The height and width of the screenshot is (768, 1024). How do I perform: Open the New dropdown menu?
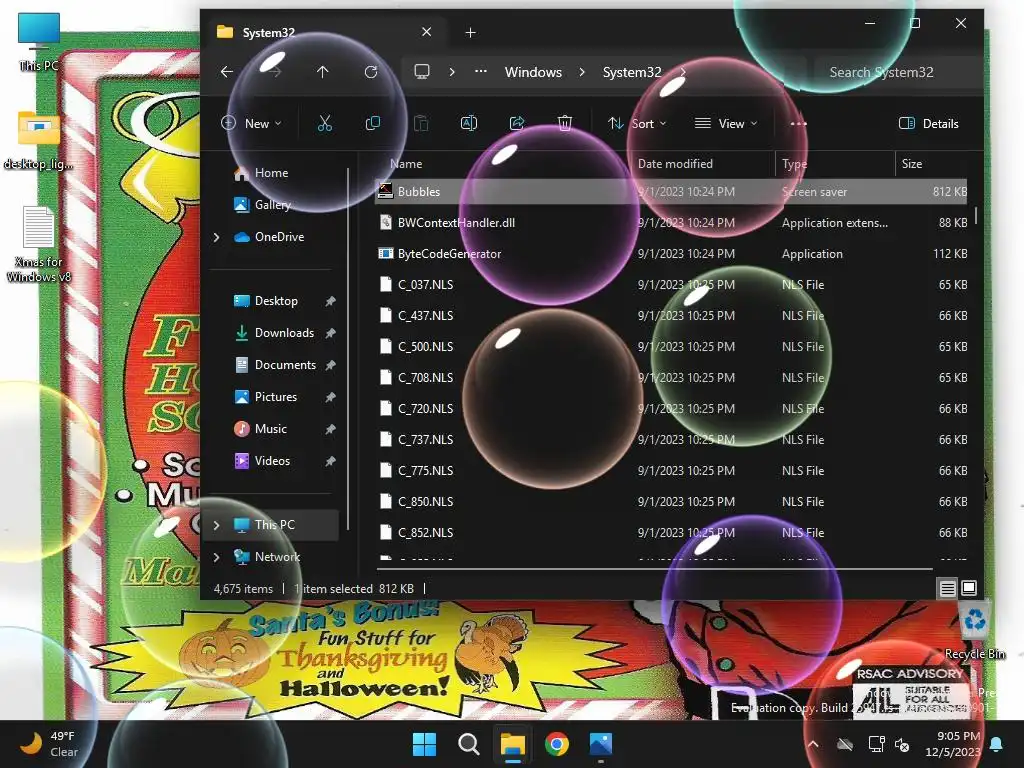point(251,123)
